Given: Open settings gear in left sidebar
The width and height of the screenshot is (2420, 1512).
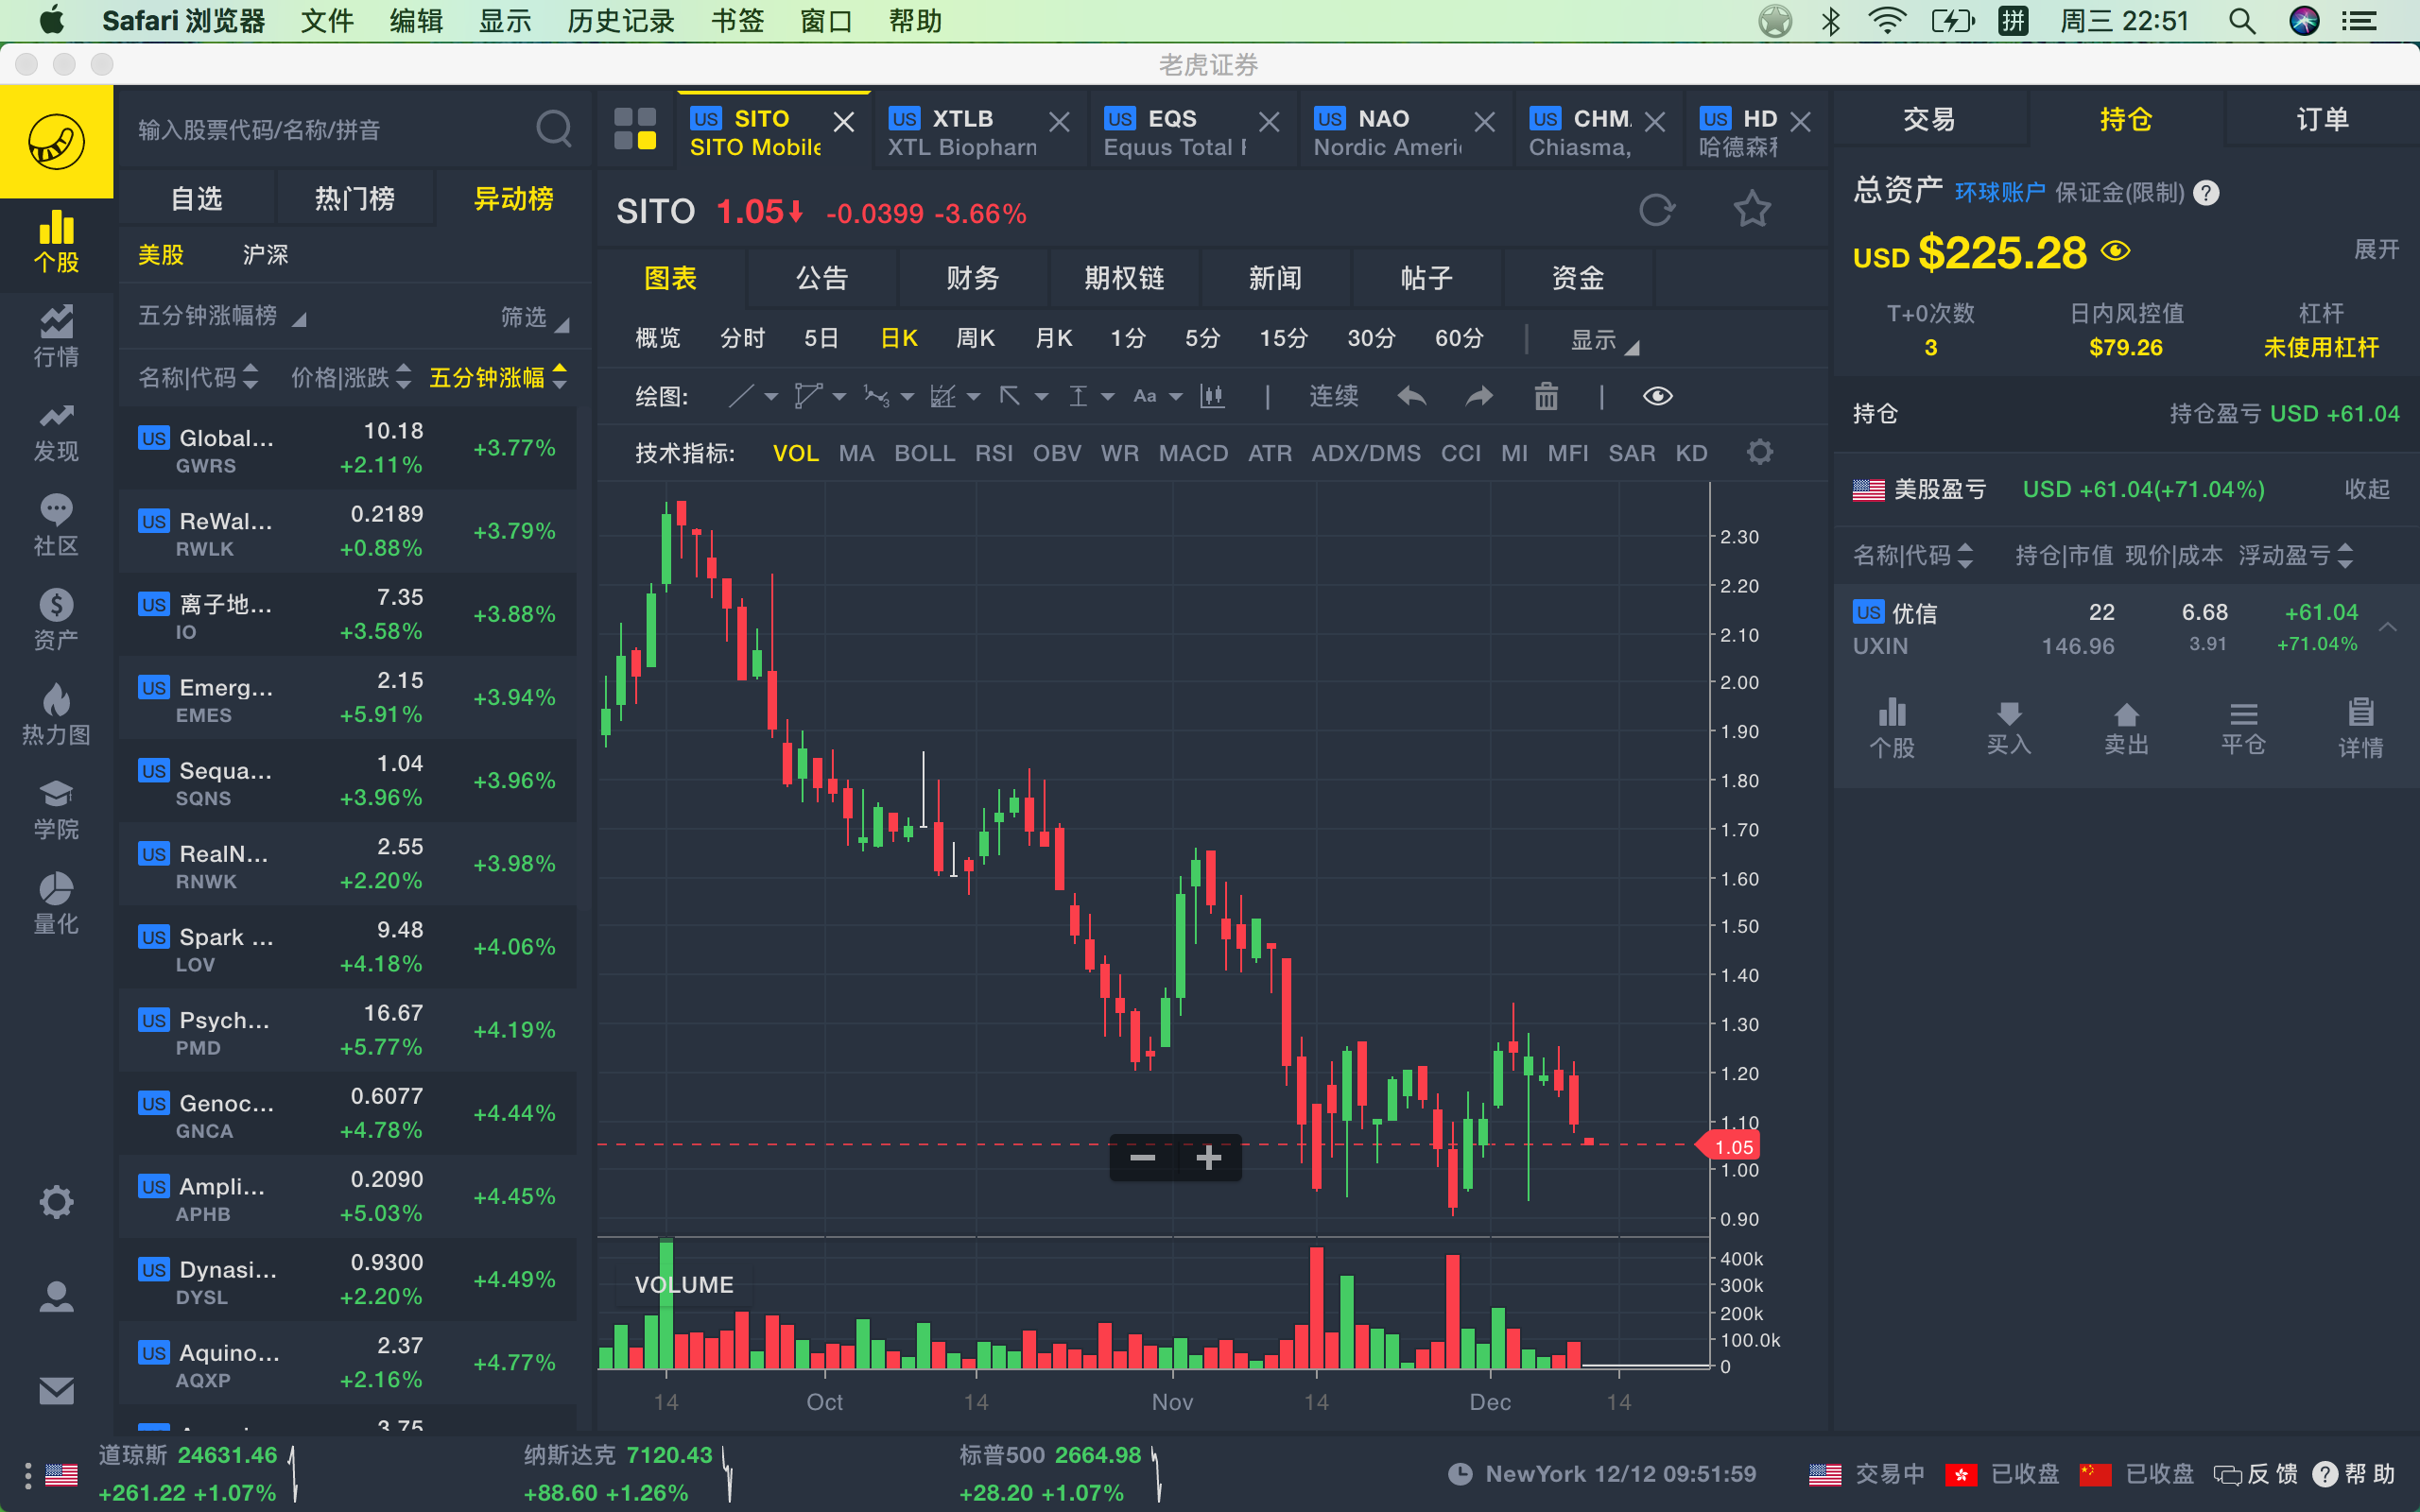Looking at the screenshot, I should pyautogui.click(x=56, y=1201).
